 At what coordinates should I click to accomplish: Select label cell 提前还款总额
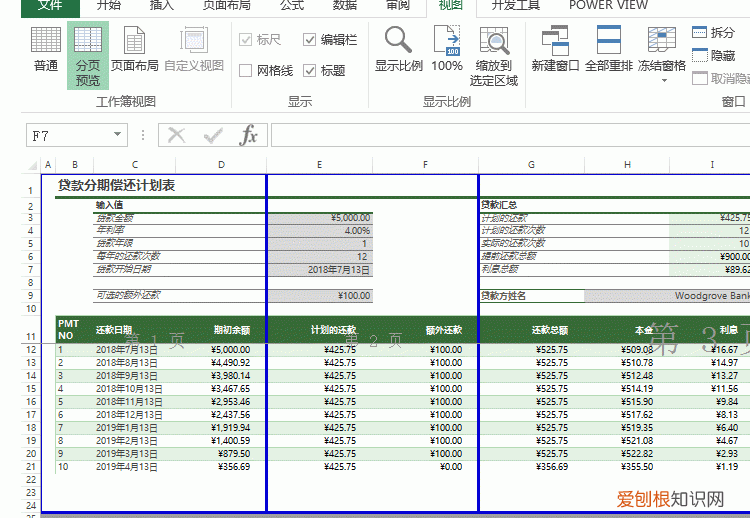click(x=509, y=256)
